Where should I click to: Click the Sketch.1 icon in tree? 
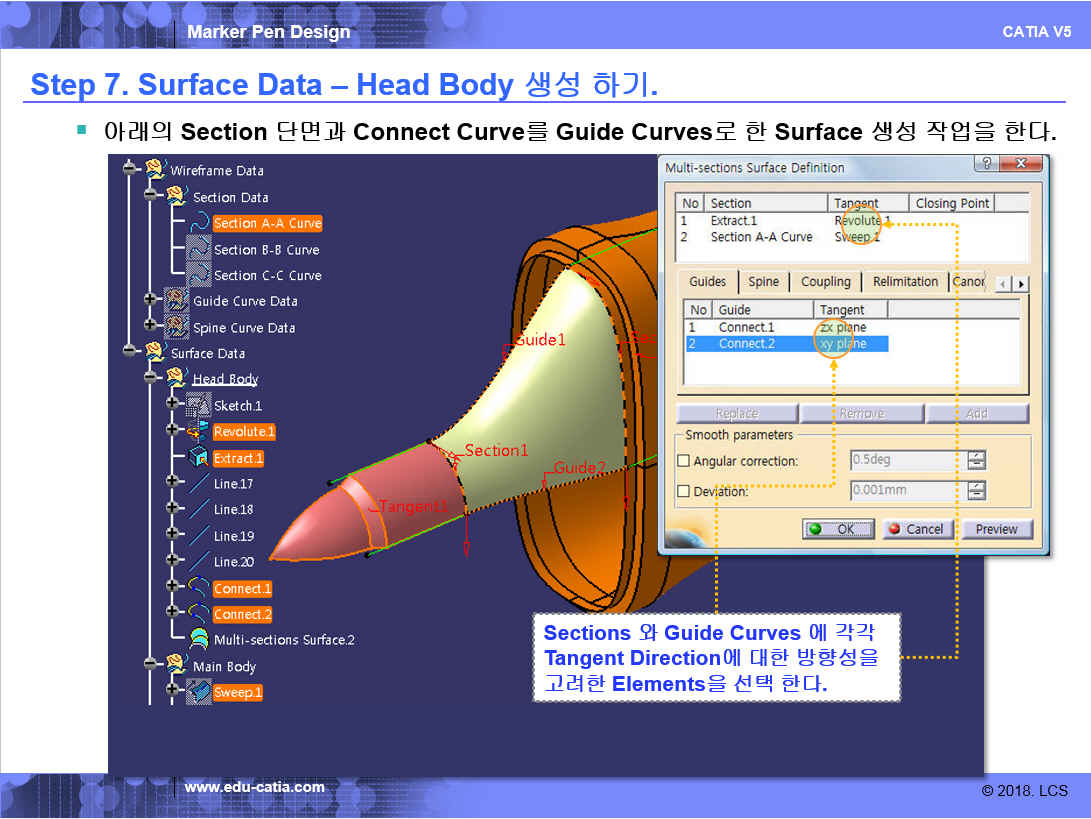coord(199,406)
